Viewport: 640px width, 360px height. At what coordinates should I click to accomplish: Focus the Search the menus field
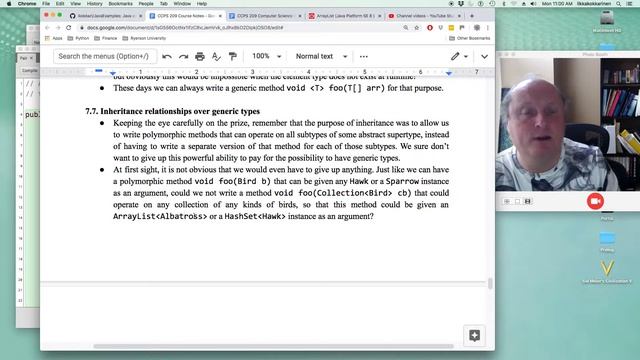(x=104, y=56)
